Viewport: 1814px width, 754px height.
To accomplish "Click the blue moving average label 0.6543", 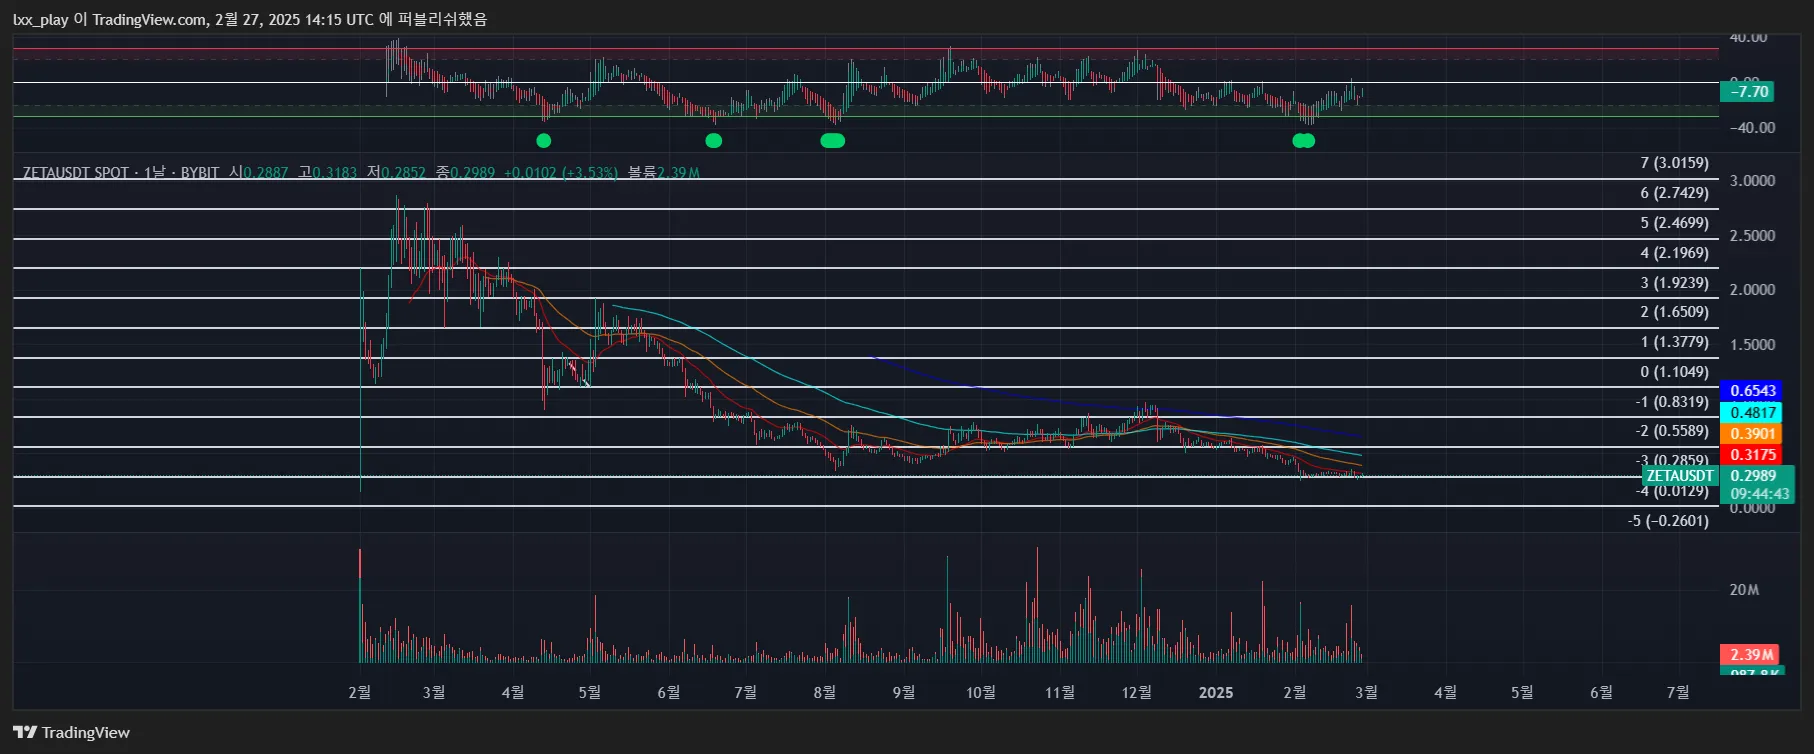I will (1751, 391).
